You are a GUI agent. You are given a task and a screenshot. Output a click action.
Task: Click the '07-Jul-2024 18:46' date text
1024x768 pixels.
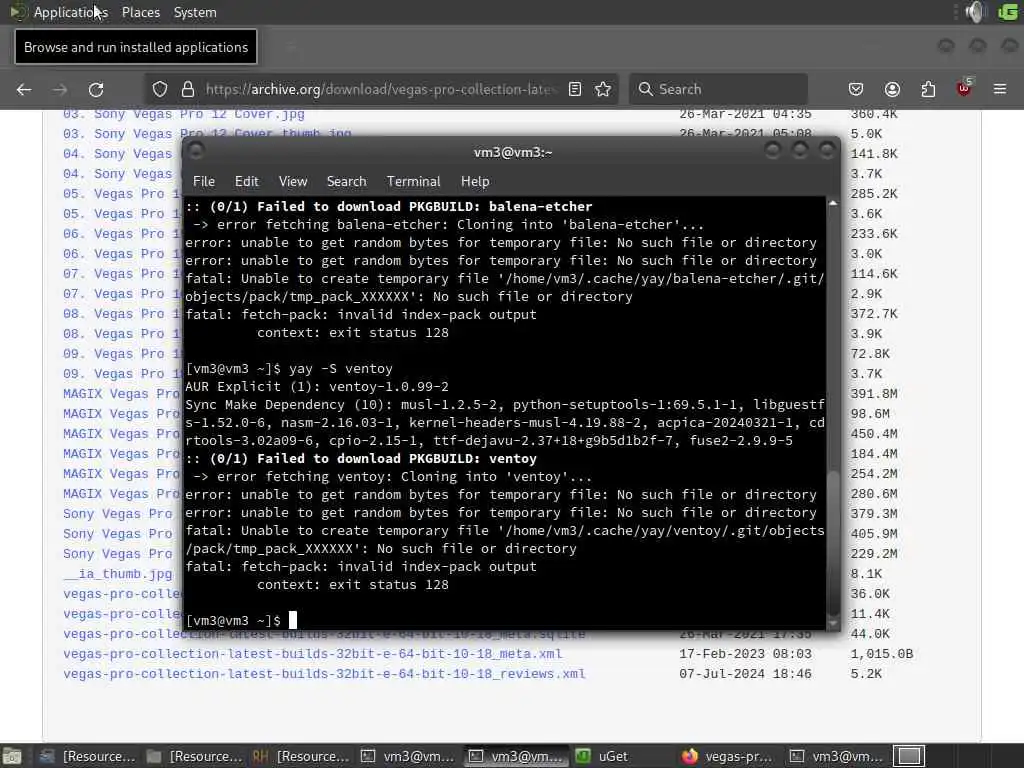coord(745,674)
